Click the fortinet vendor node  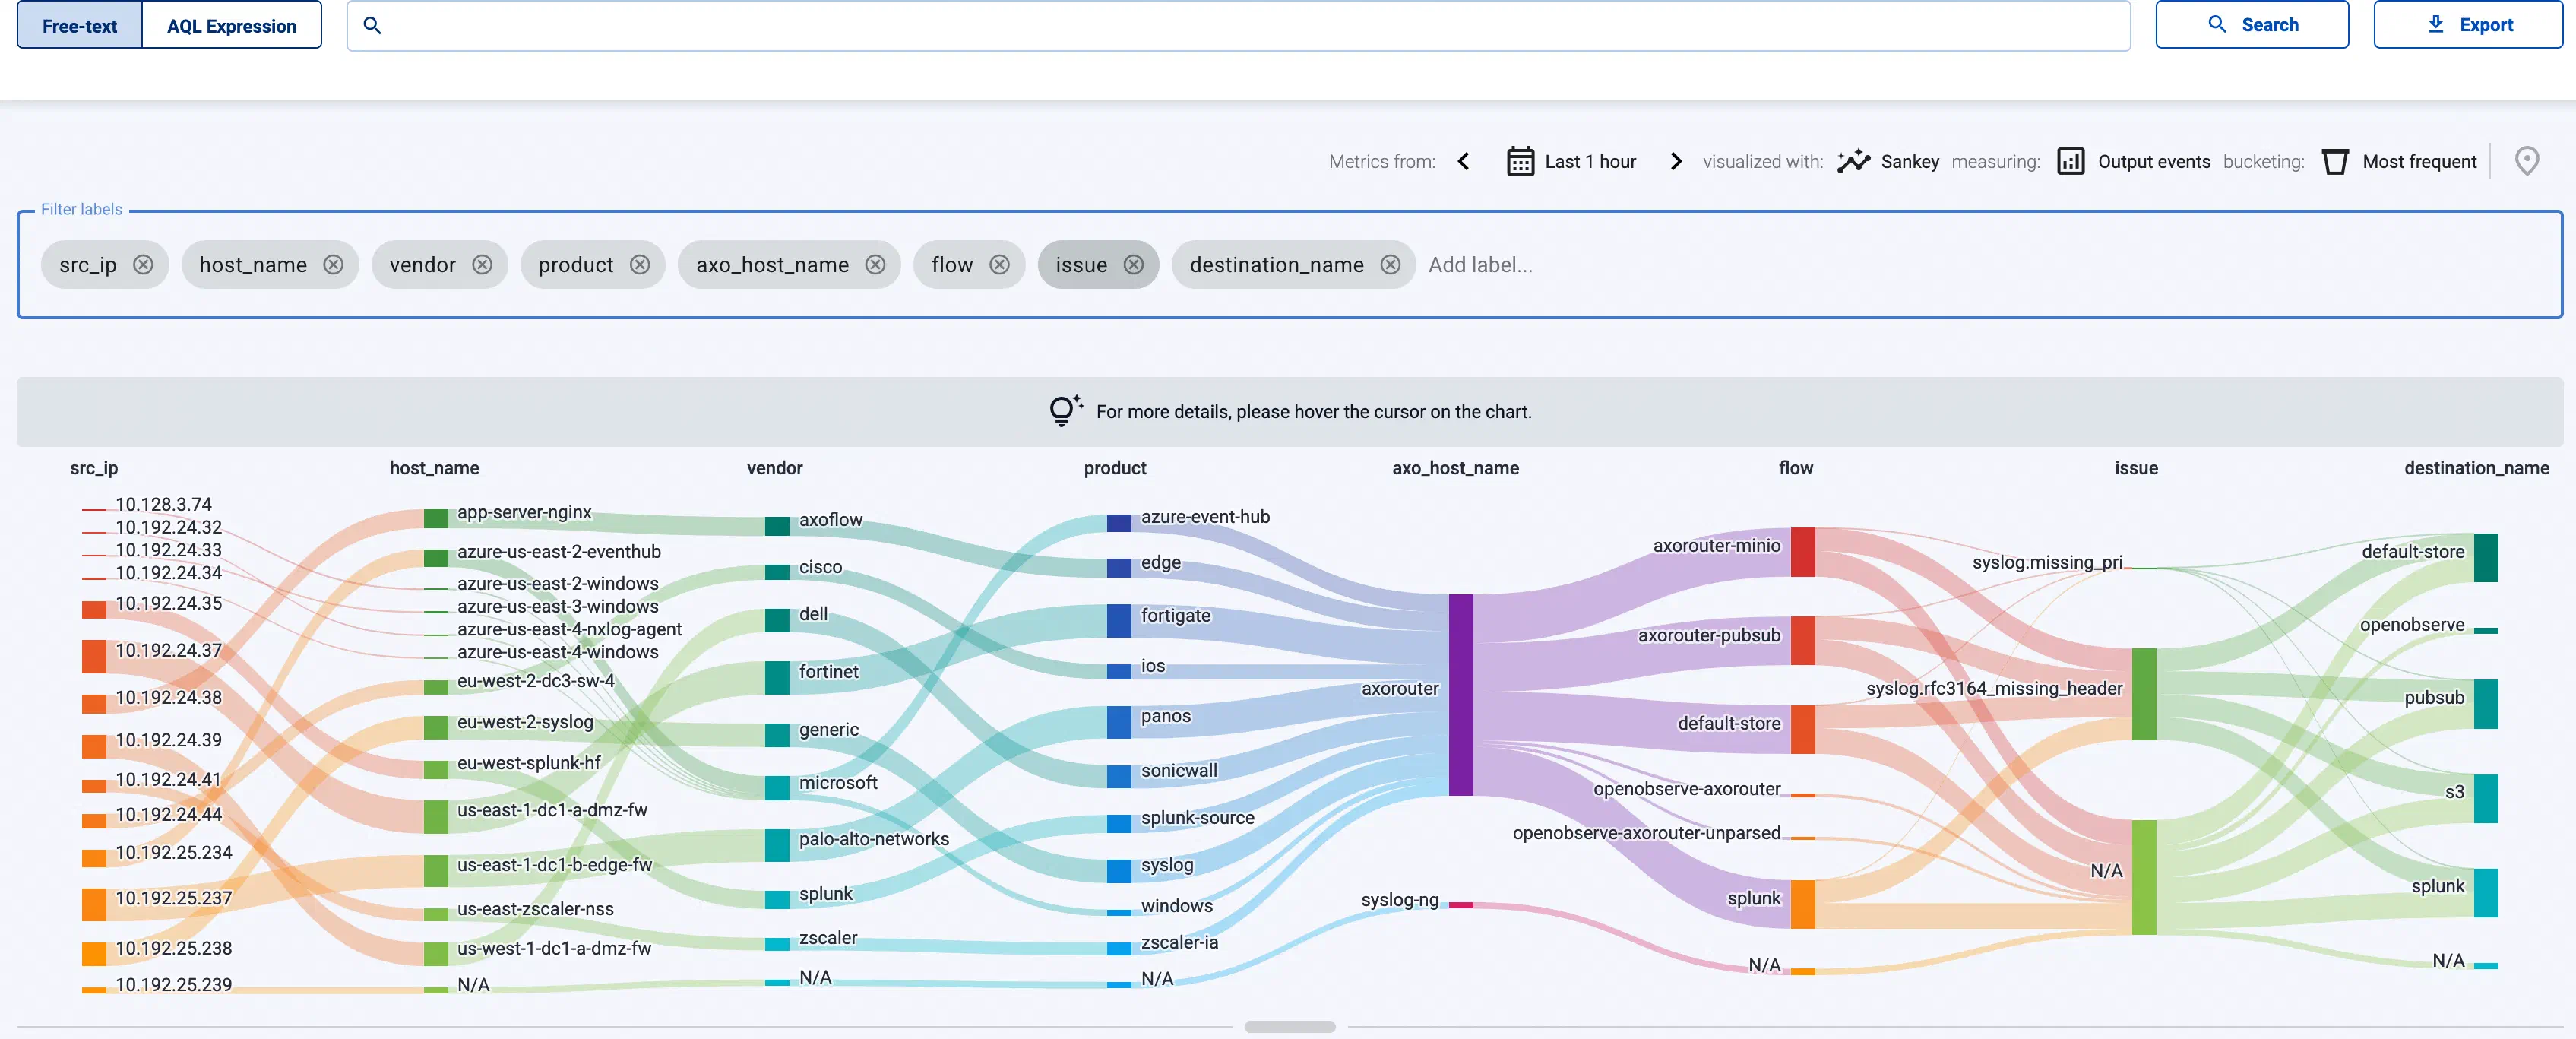pos(776,677)
